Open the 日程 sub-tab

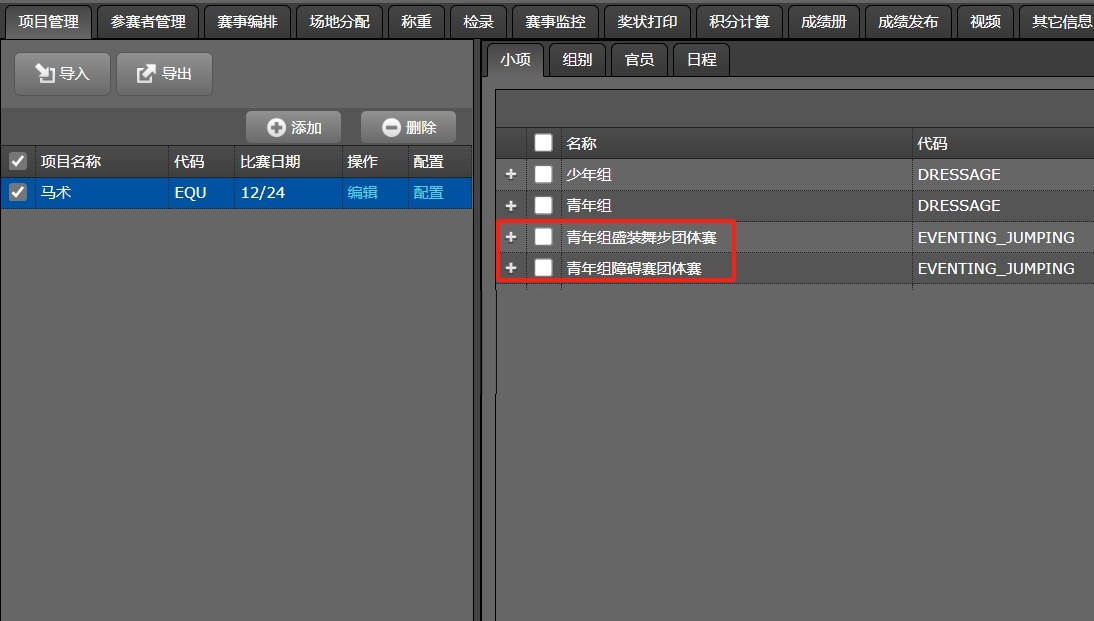[701, 60]
